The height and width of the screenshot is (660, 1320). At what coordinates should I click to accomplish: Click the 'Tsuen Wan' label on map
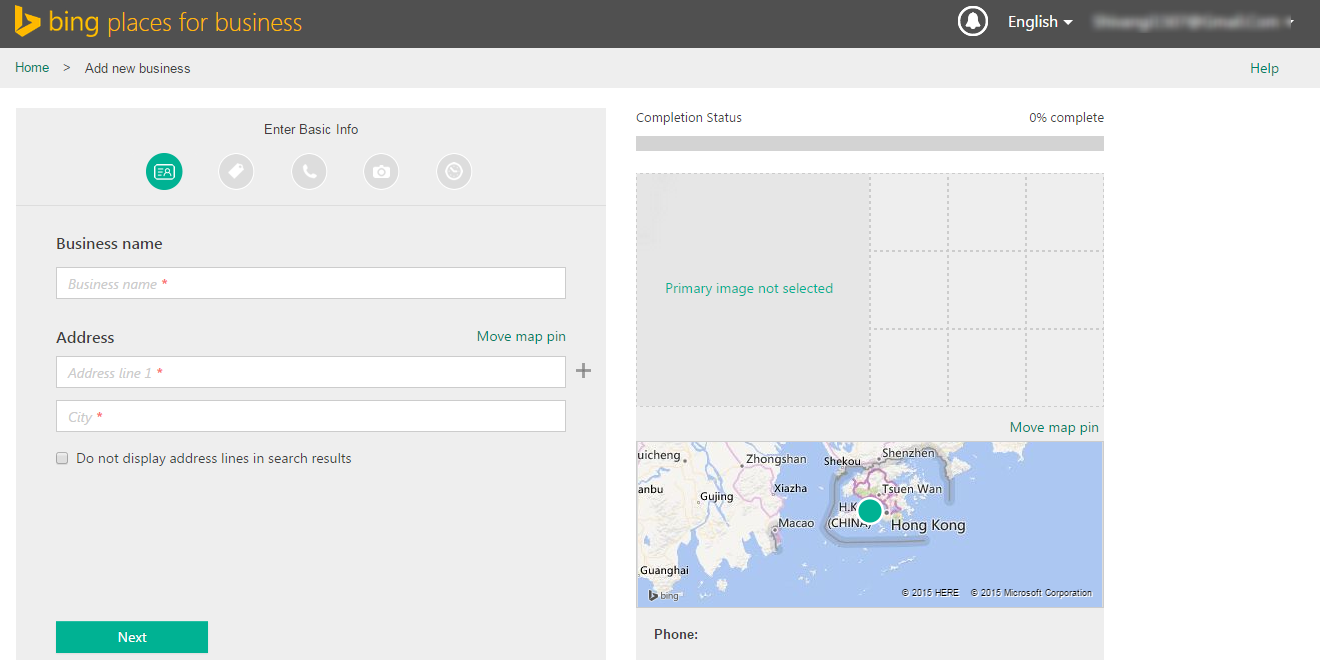click(x=912, y=489)
